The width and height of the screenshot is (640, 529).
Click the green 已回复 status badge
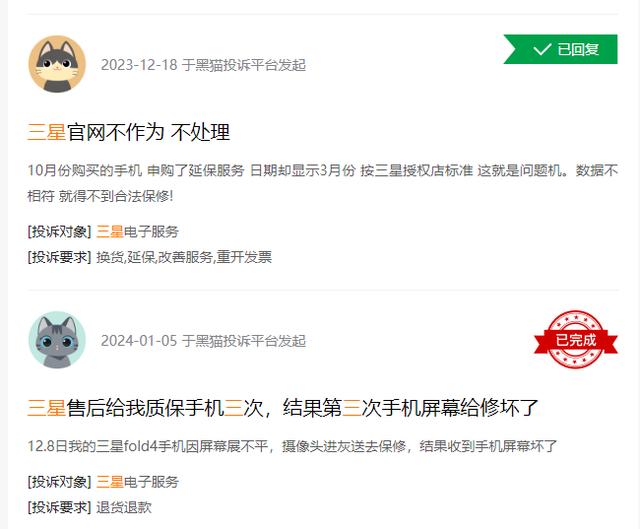[x=560, y=49]
